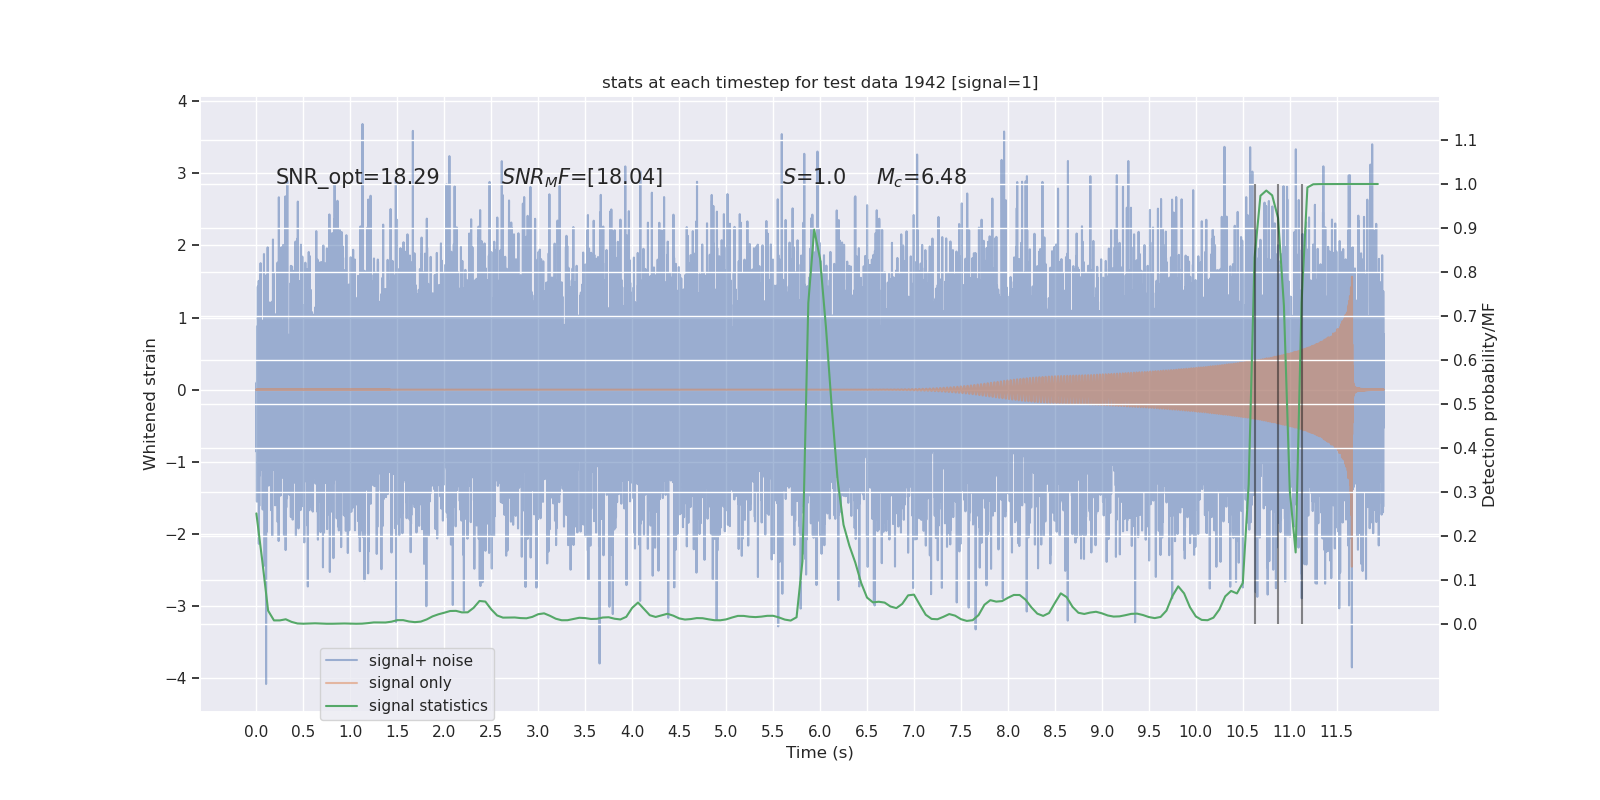Select the −2 tick on the whitened strain axis
1600x800 pixels.
pyautogui.click(x=176, y=534)
